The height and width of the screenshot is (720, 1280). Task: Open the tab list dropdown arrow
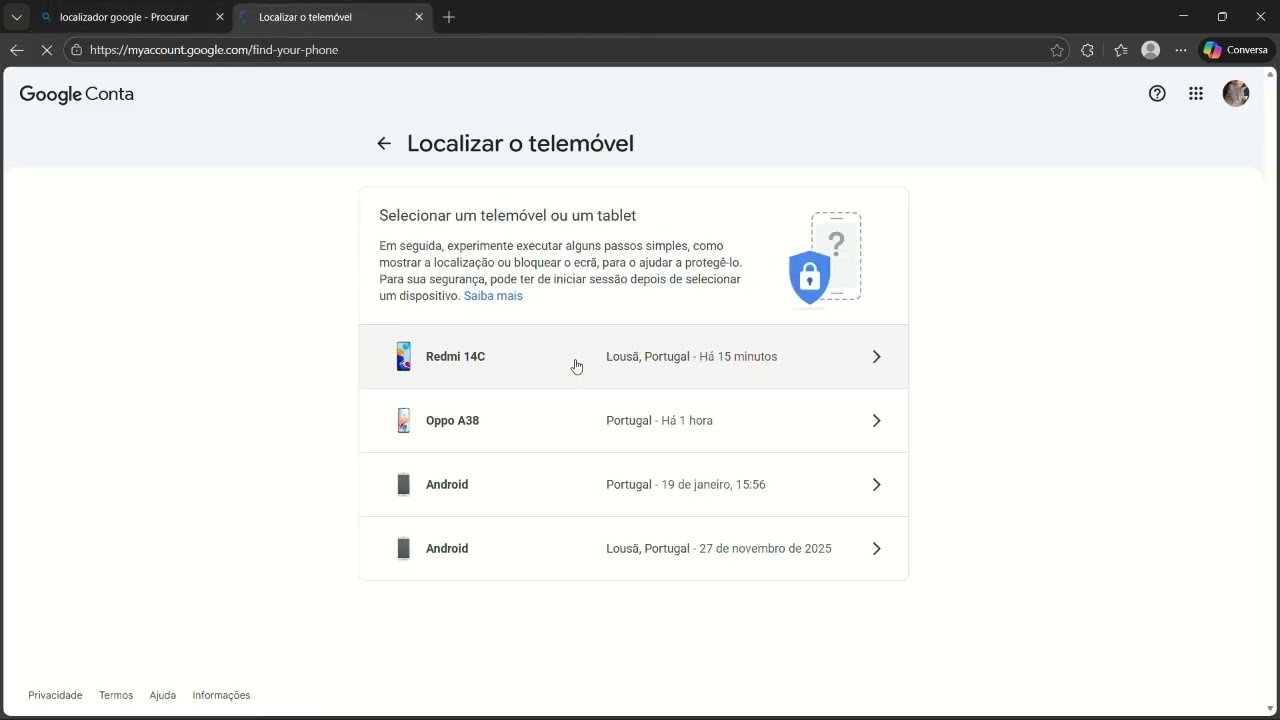tap(16, 17)
